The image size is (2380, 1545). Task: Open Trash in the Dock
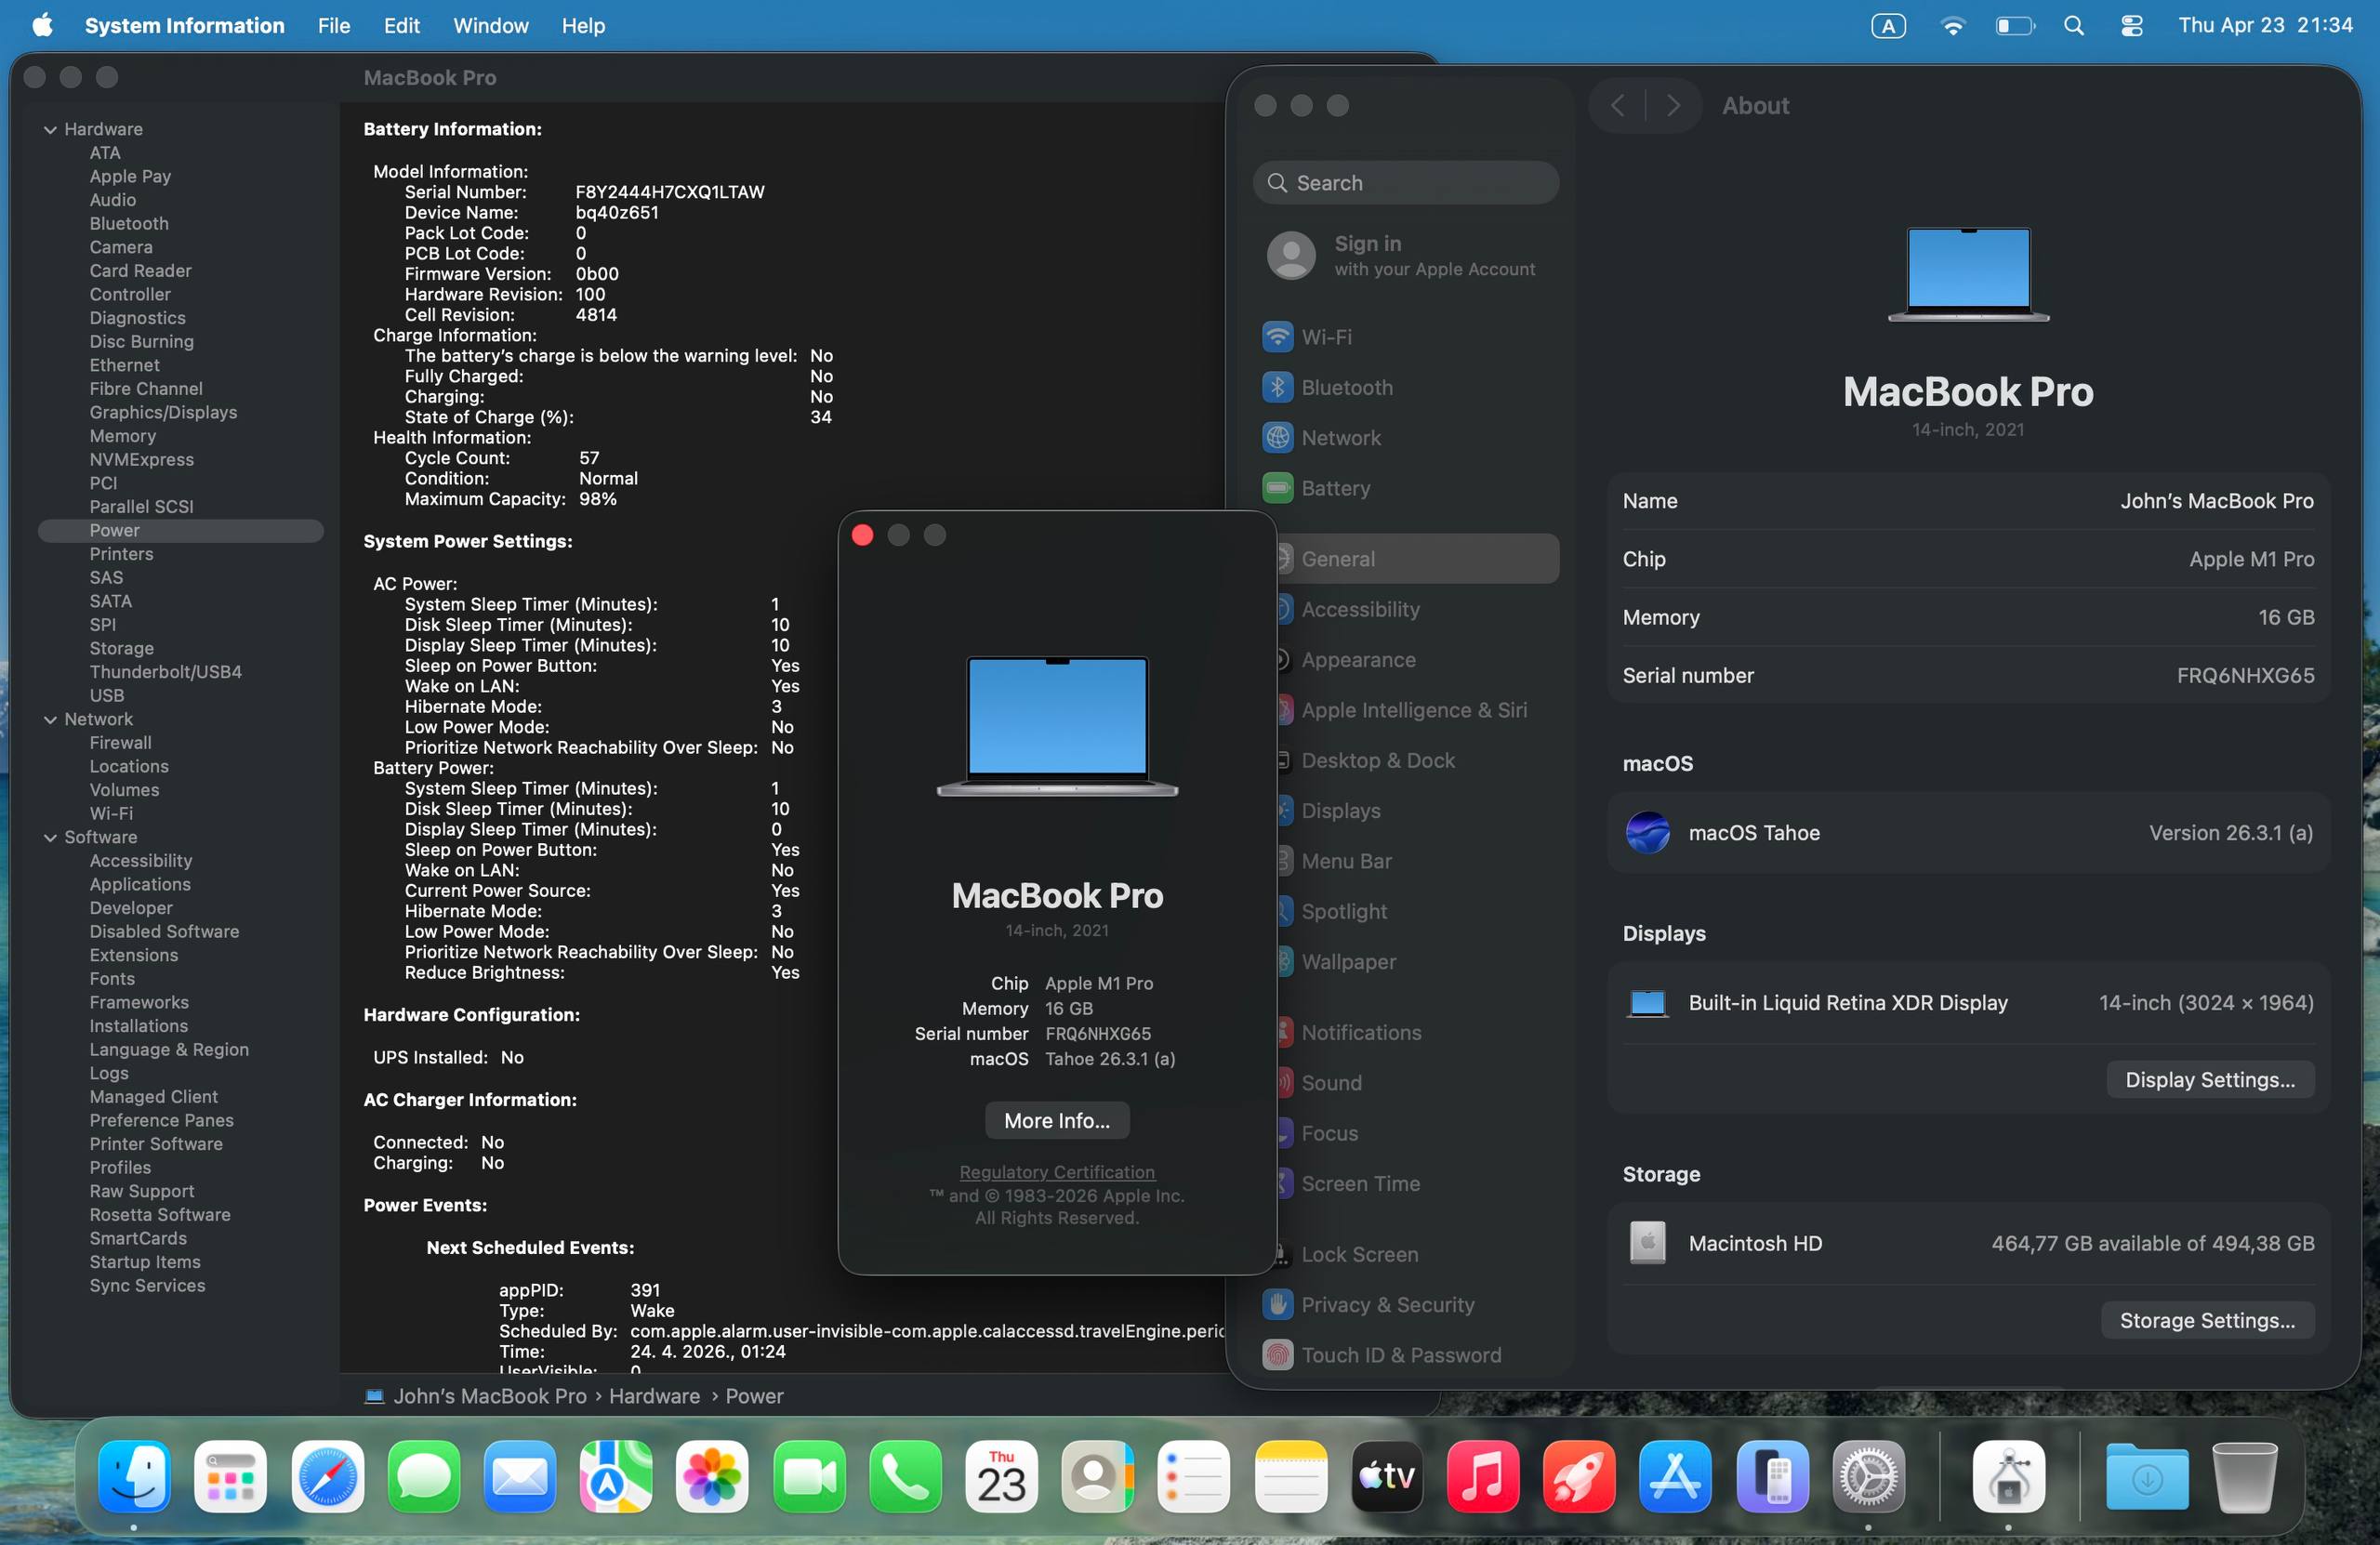coord(2244,1476)
